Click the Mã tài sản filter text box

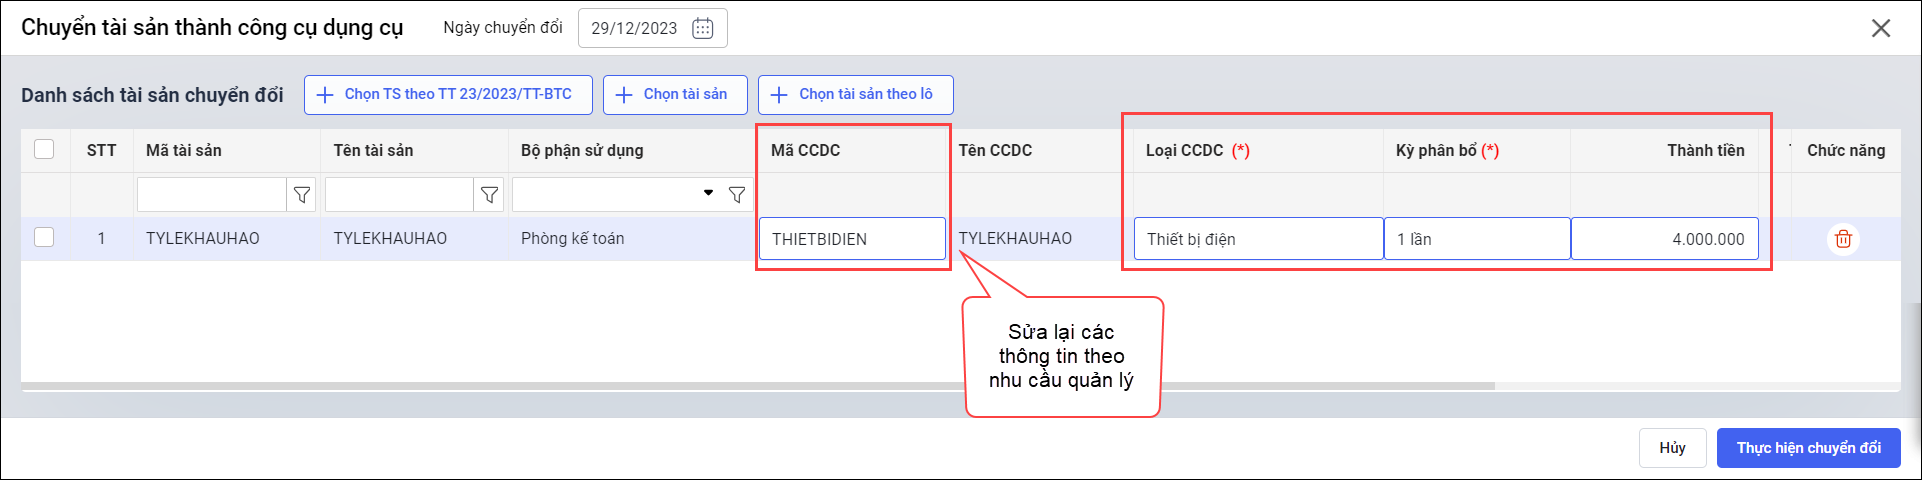point(211,195)
